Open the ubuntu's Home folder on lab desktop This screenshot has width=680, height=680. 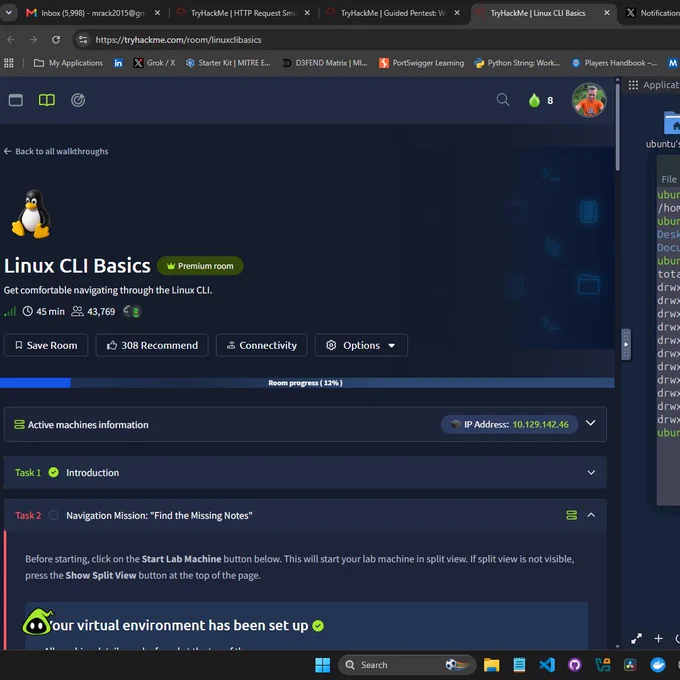point(671,130)
